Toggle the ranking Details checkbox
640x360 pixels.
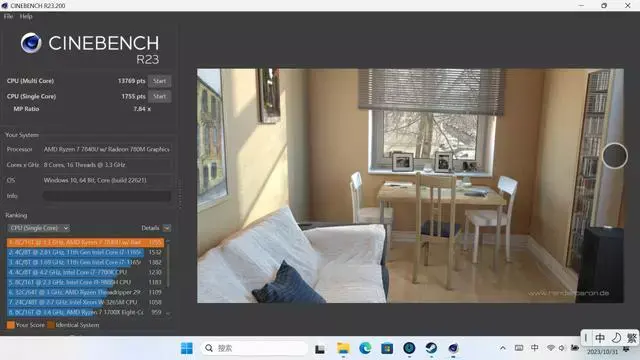click(x=167, y=228)
